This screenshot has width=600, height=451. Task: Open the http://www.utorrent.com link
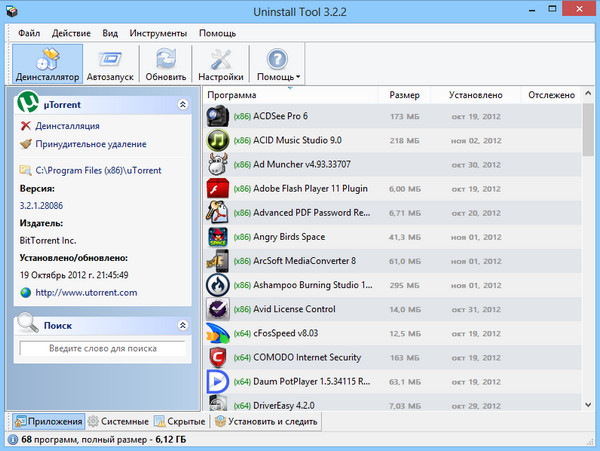(x=88, y=292)
